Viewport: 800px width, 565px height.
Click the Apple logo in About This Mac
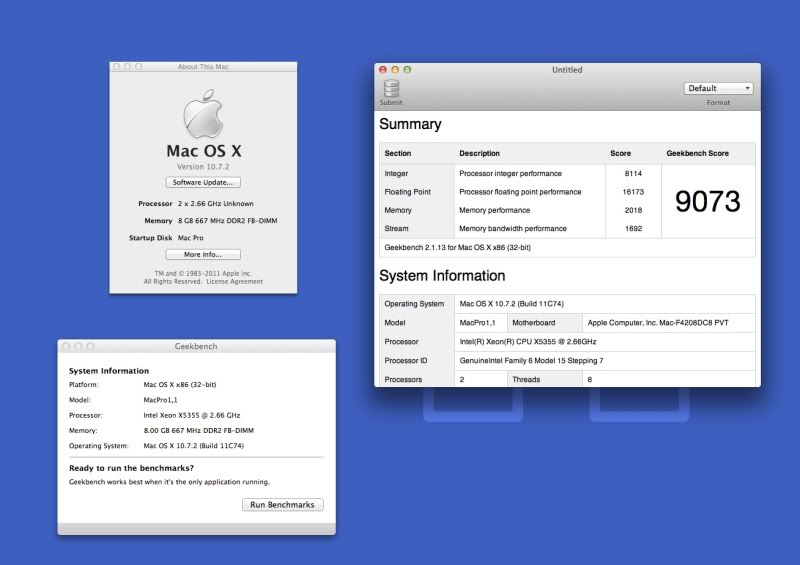pos(203,113)
